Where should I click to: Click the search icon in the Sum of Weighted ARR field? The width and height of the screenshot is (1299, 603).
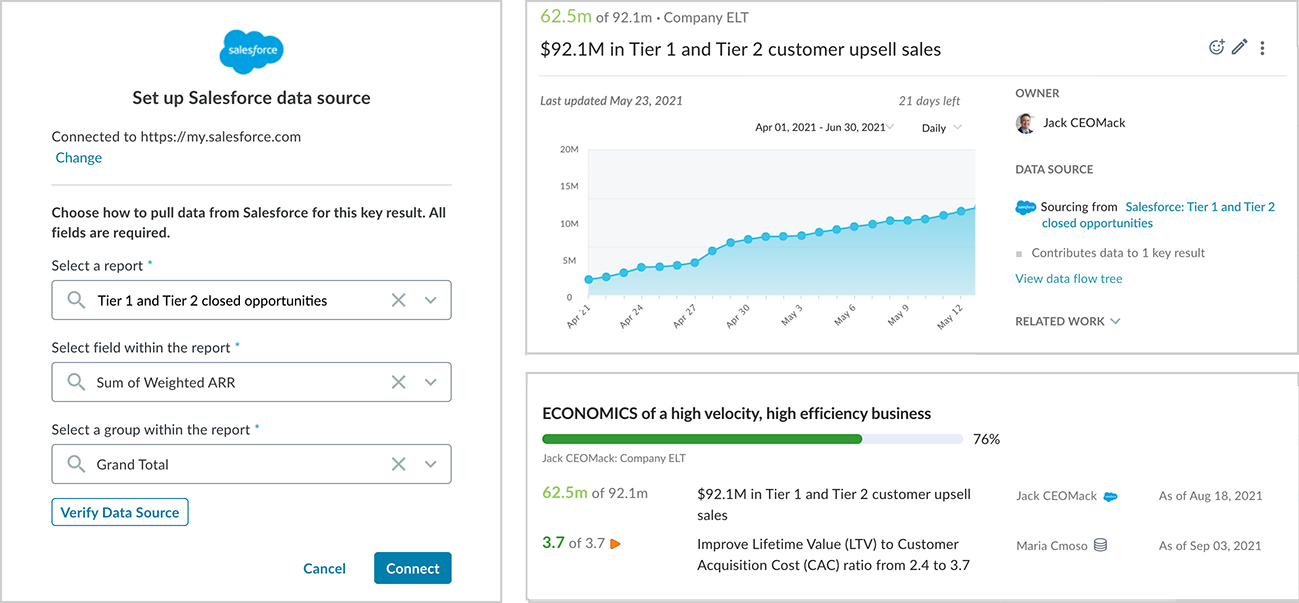coord(76,382)
